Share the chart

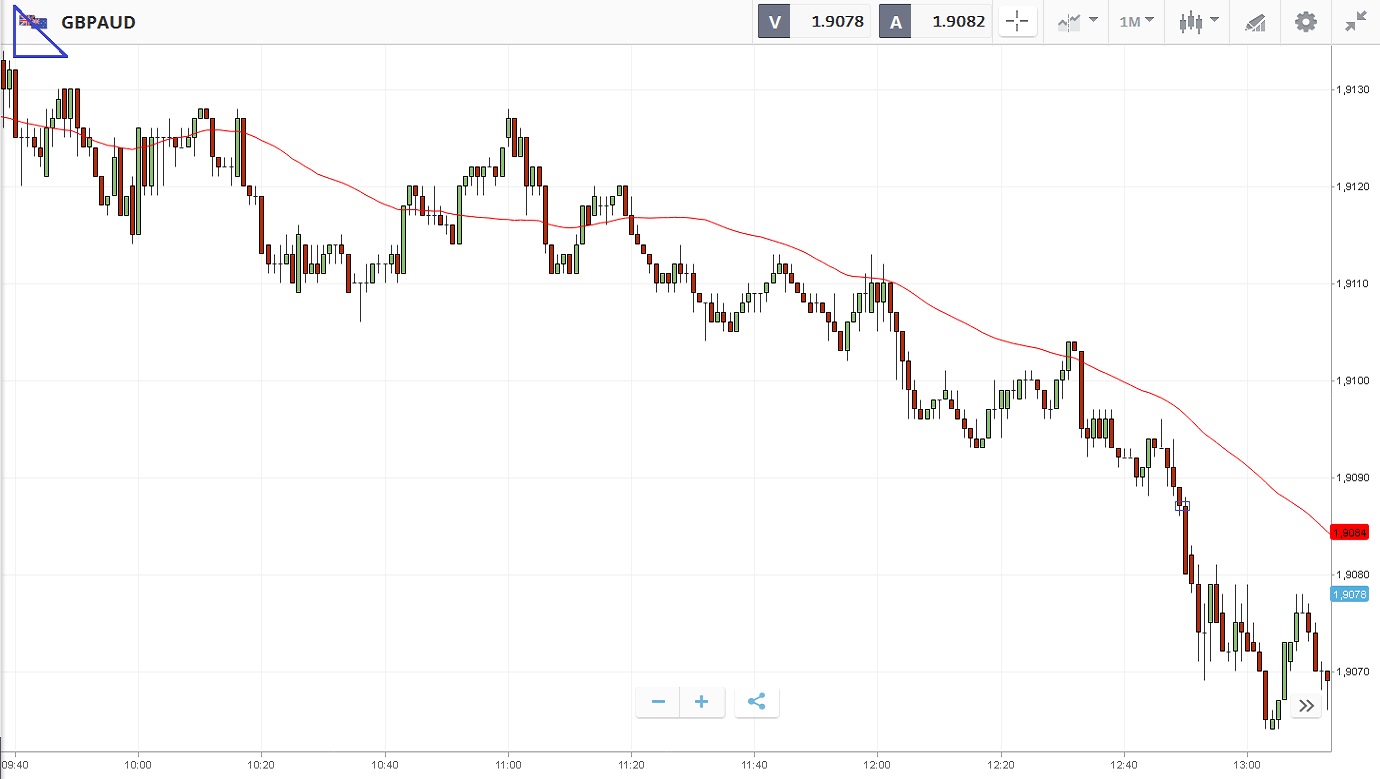coord(757,702)
